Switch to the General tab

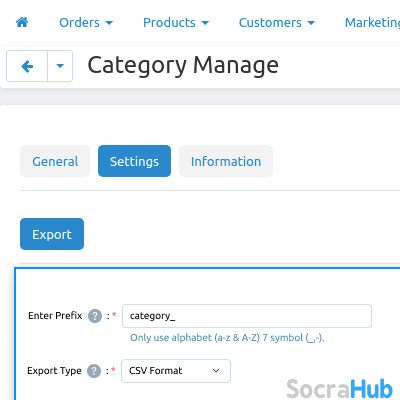(55, 161)
